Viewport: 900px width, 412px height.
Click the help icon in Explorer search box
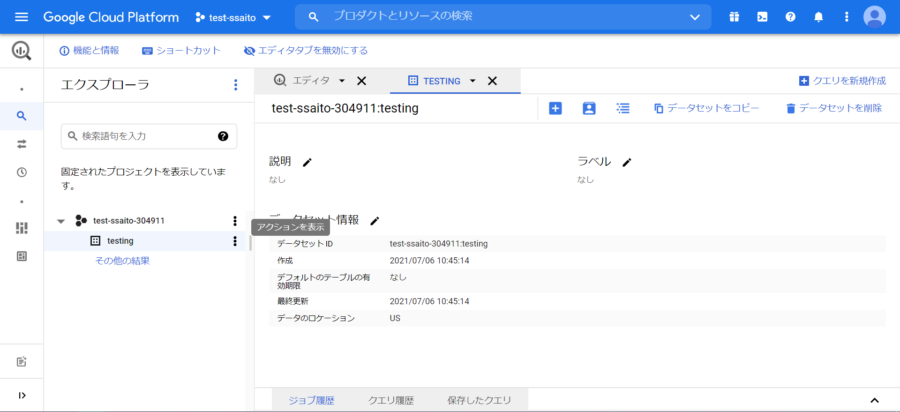(223, 136)
